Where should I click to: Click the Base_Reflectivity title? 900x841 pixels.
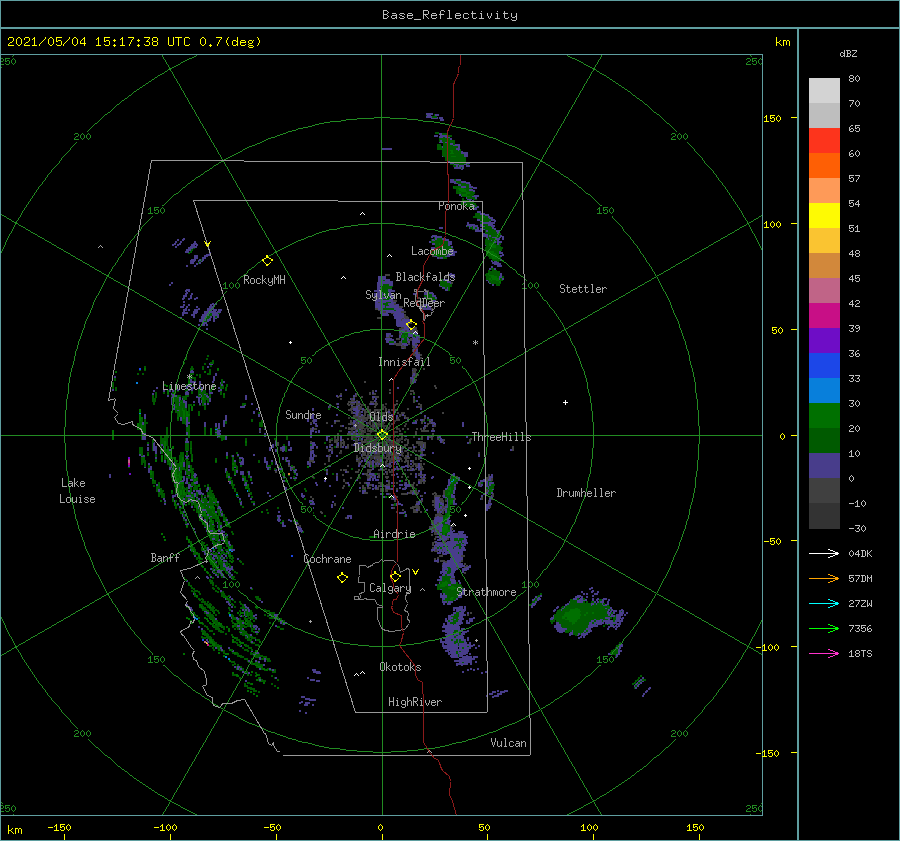point(450,15)
